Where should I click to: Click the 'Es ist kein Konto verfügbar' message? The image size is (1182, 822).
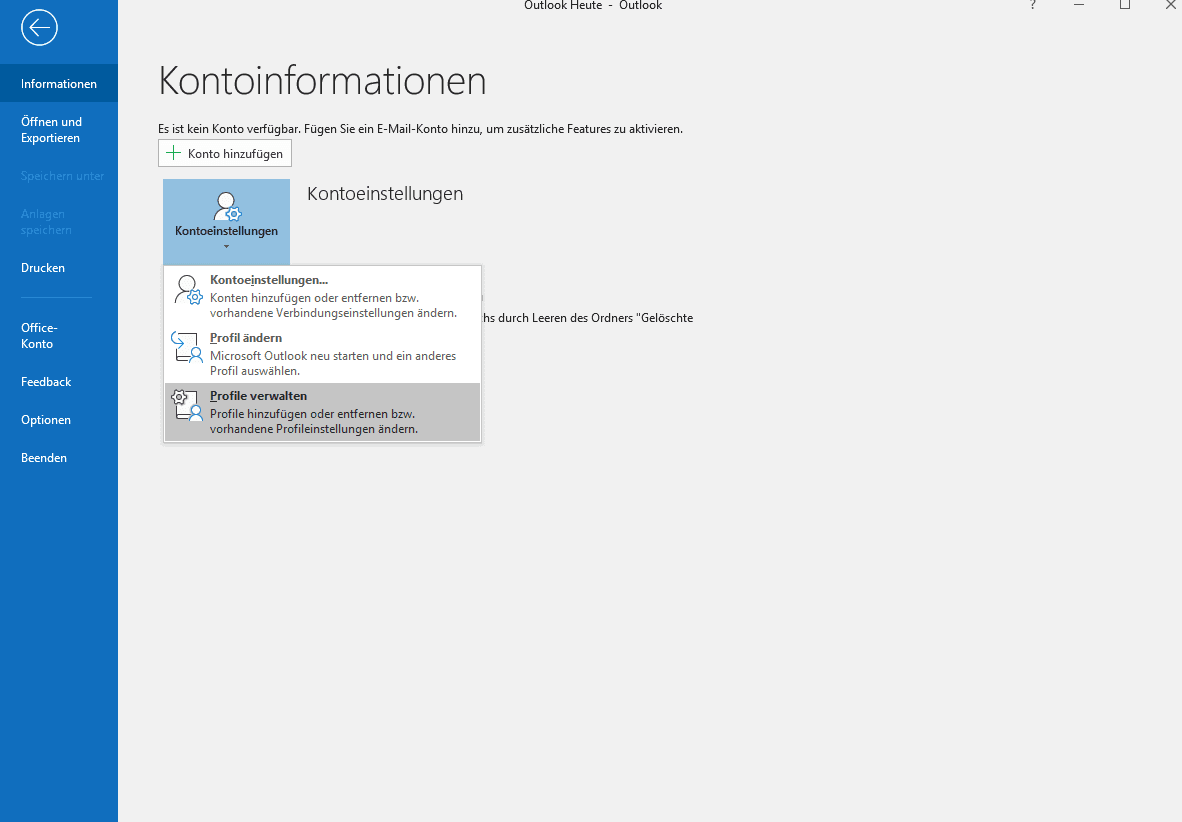coord(421,129)
